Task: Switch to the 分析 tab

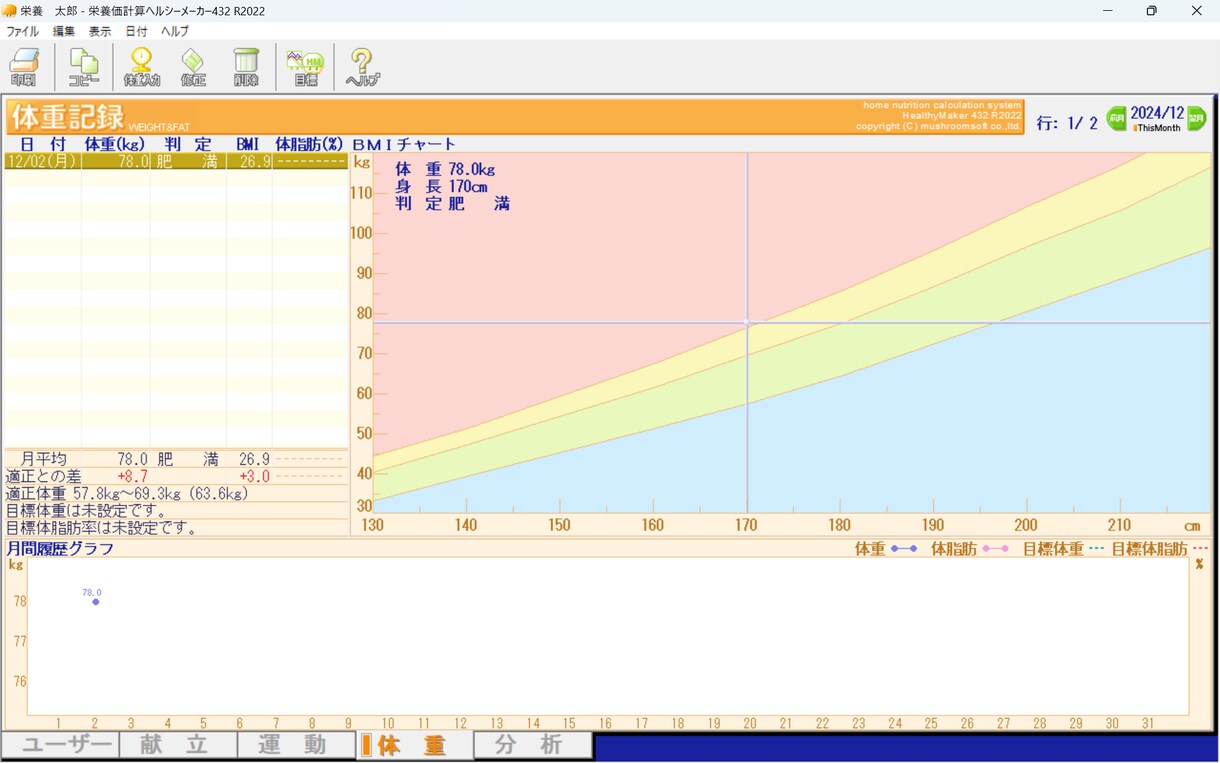Action: point(533,745)
